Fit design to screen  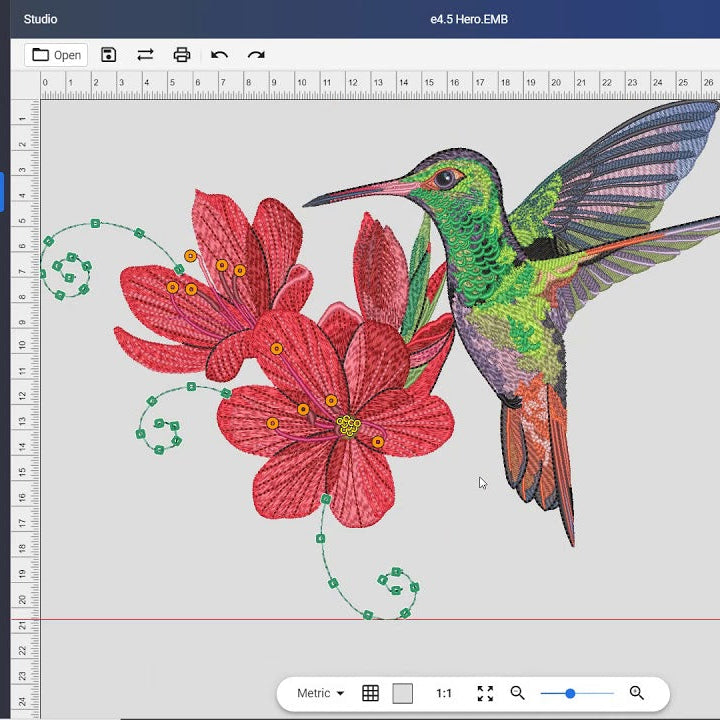485,693
